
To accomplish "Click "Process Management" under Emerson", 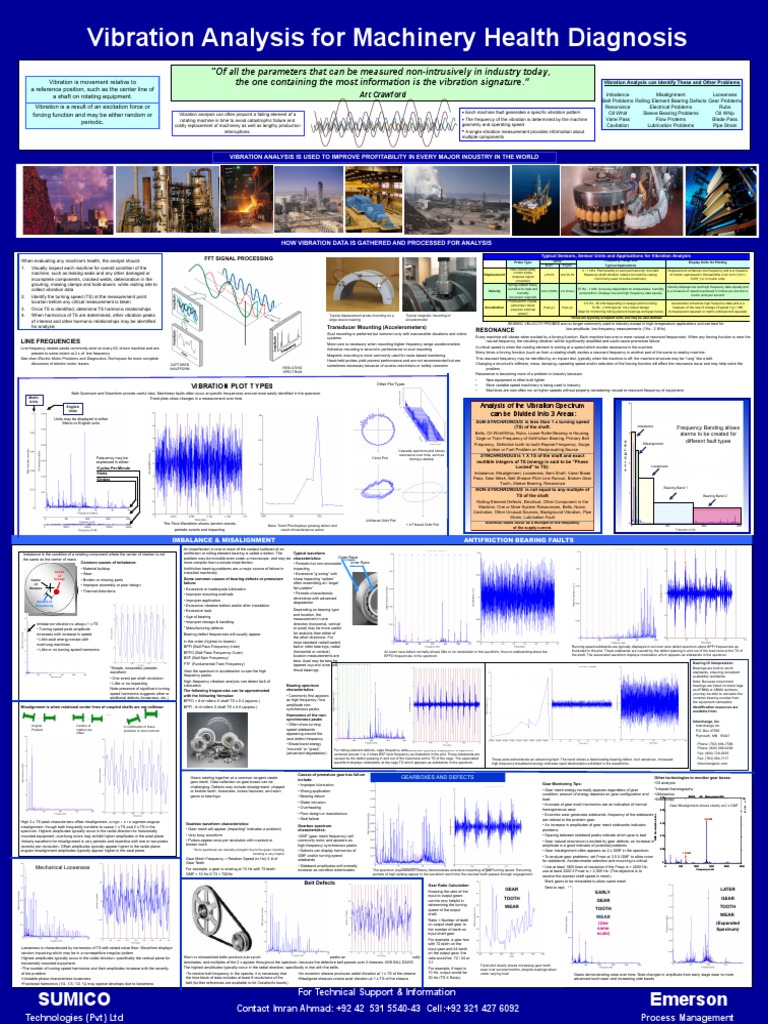I will pos(687,1017).
